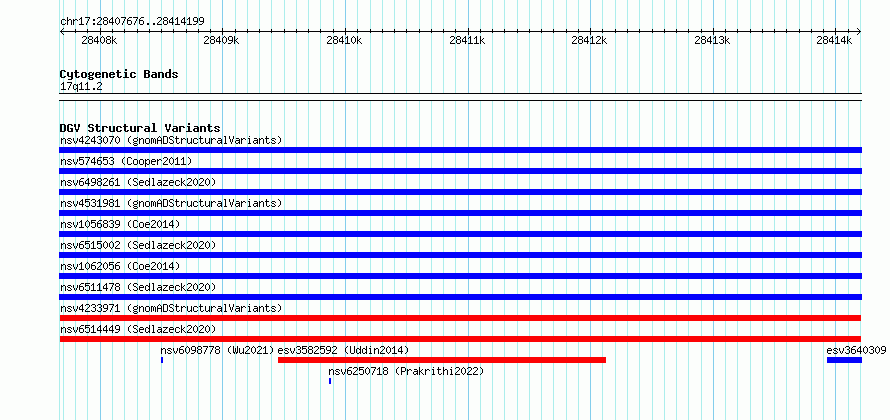Select the blue bar under nsv6515002
Screen dimensions: 890x420
[460, 255]
